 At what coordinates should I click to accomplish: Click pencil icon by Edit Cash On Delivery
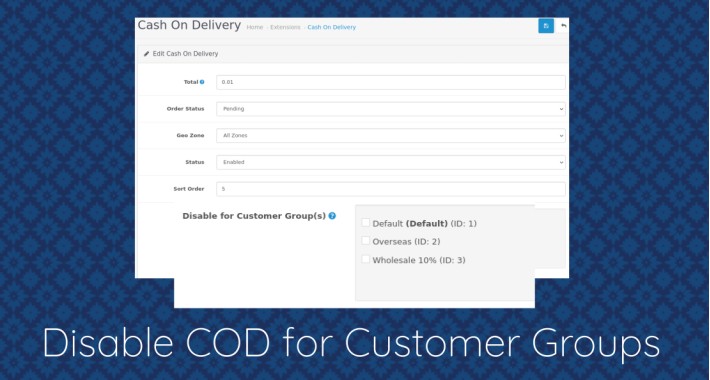click(146, 53)
